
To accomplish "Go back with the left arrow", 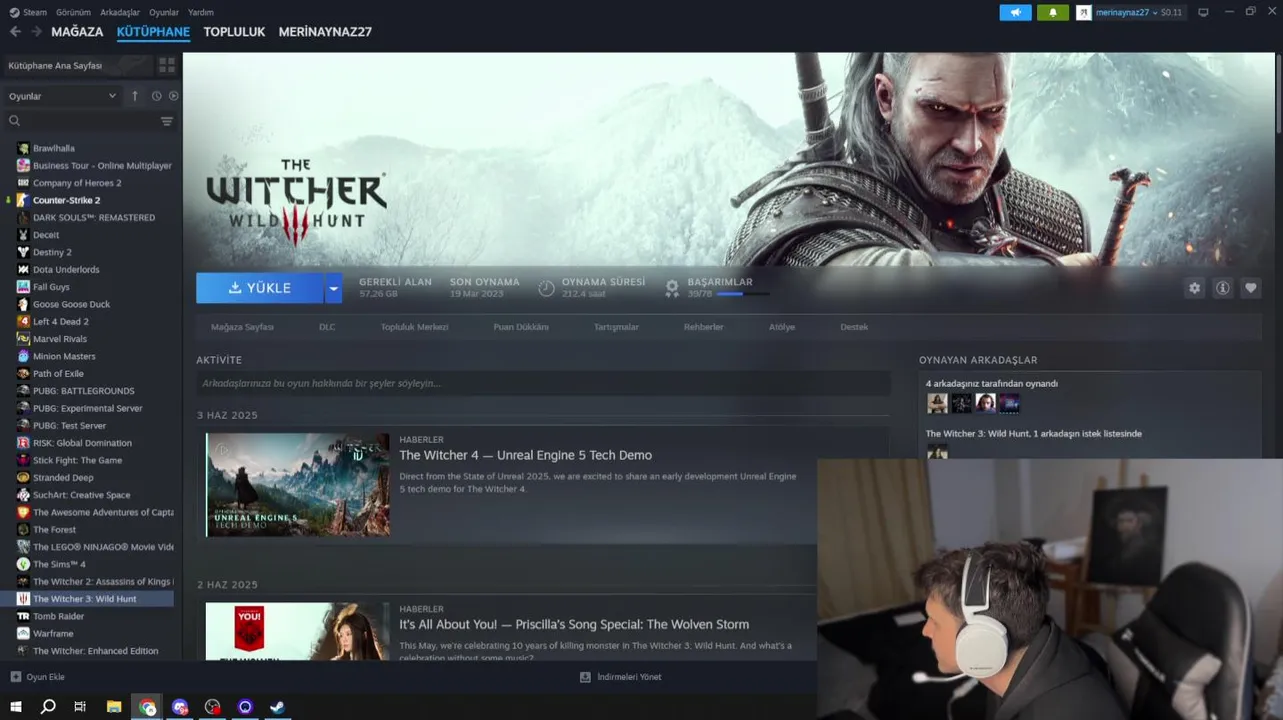I will tap(15, 32).
